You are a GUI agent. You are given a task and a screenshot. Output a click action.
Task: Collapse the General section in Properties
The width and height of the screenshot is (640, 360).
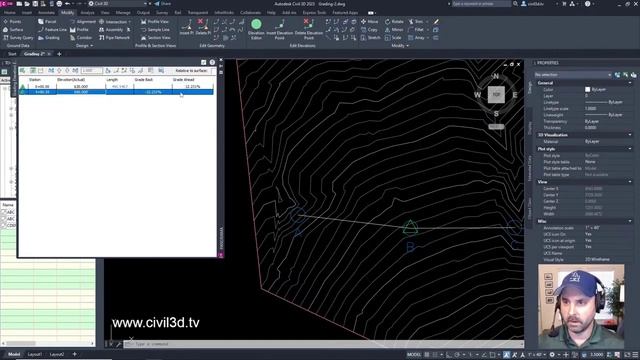click(x=630, y=83)
